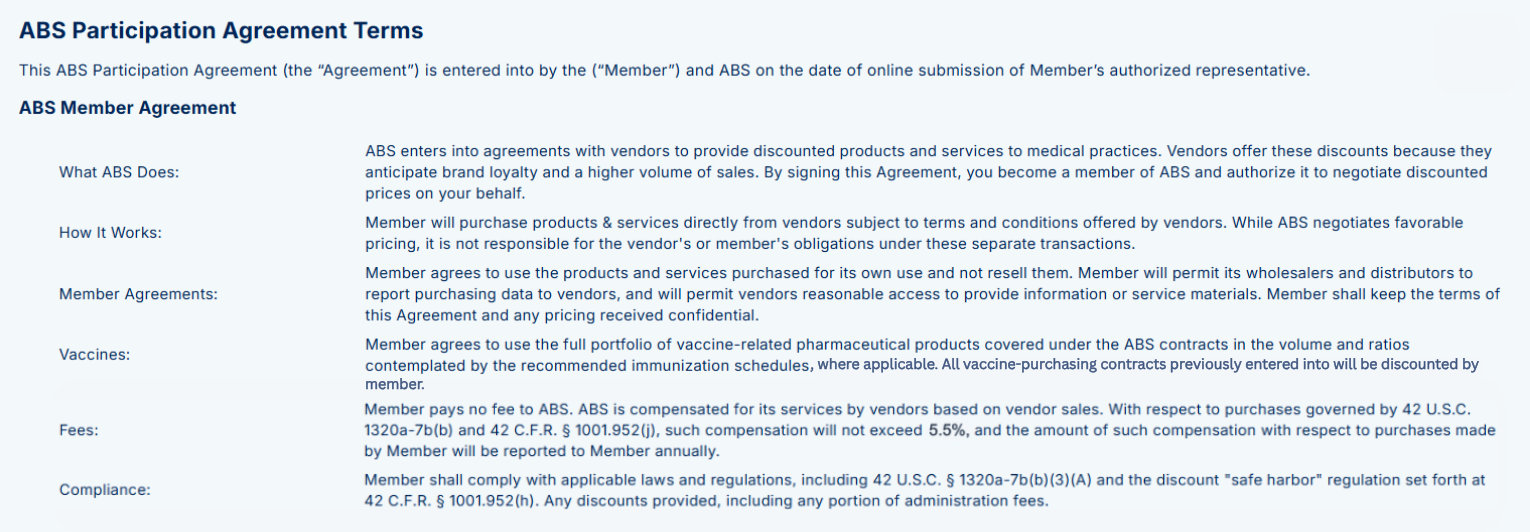Screen dimensions: 1530x532
Task: Click the "Vaccines:" row label
Action: click(95, 354)
